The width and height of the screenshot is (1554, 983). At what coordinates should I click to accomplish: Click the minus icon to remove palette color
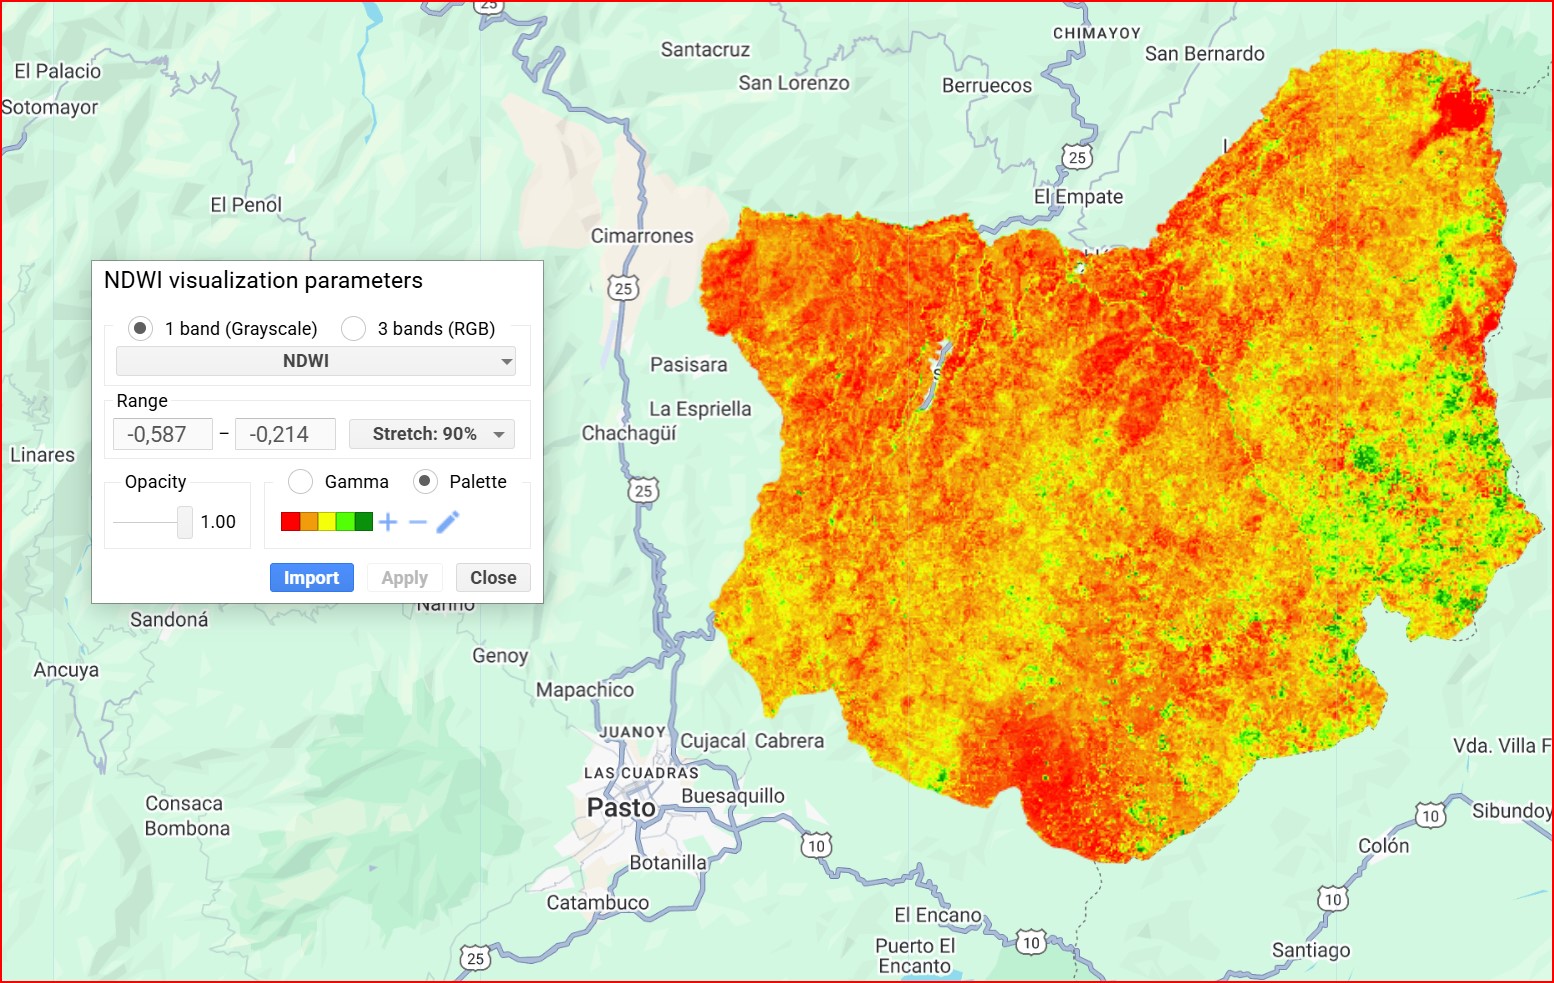tap(418, 522)
